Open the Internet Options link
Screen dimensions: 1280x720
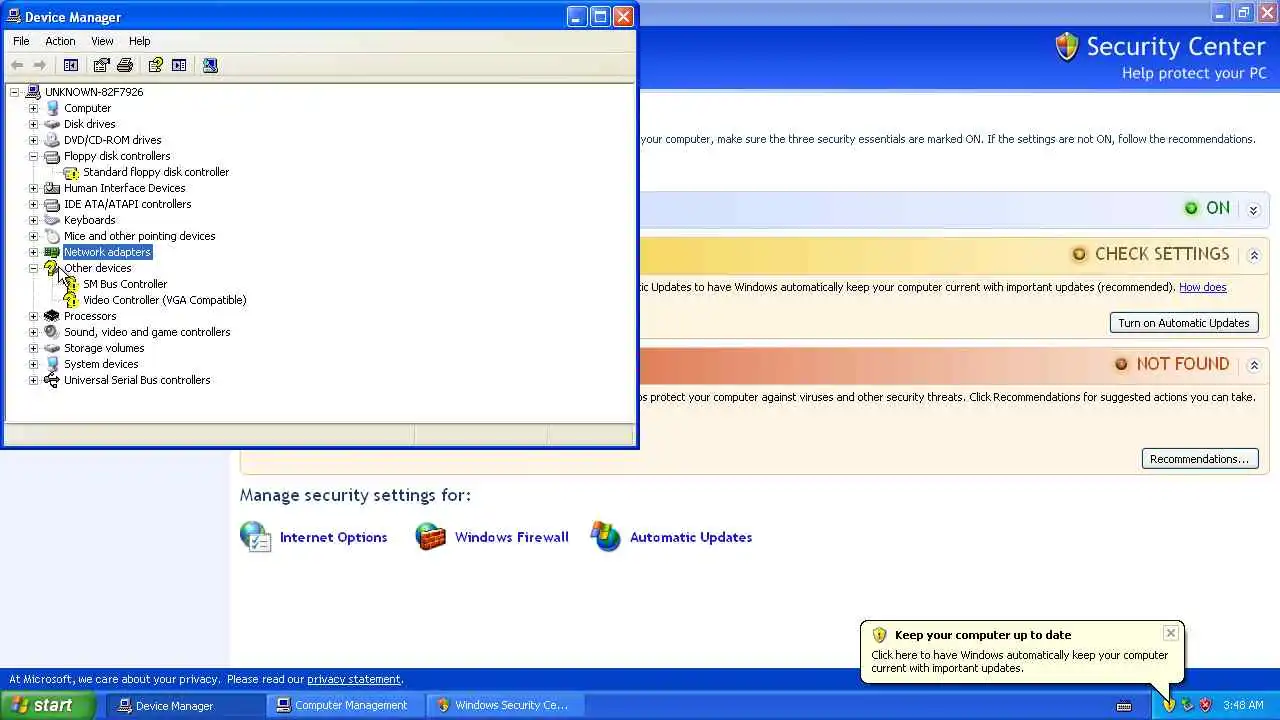point(333,537)
